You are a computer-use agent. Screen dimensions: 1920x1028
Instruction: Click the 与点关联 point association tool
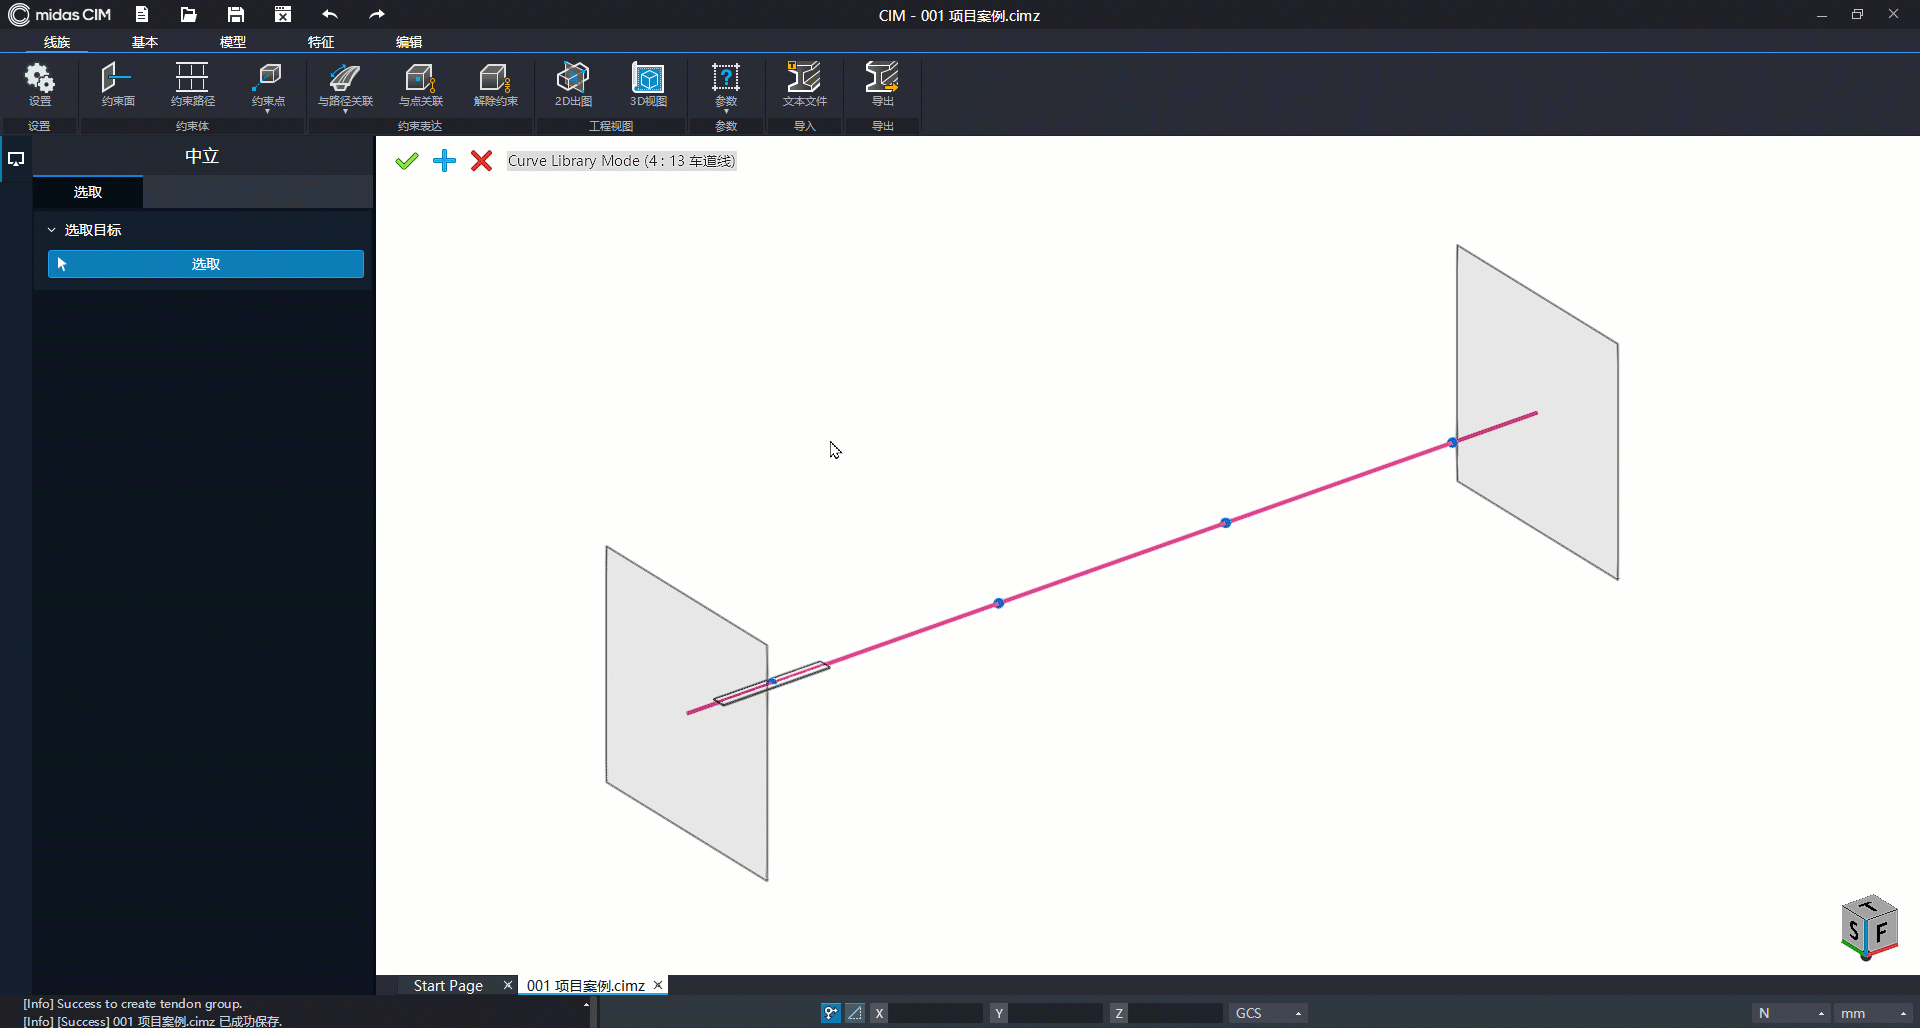(420, 84)
